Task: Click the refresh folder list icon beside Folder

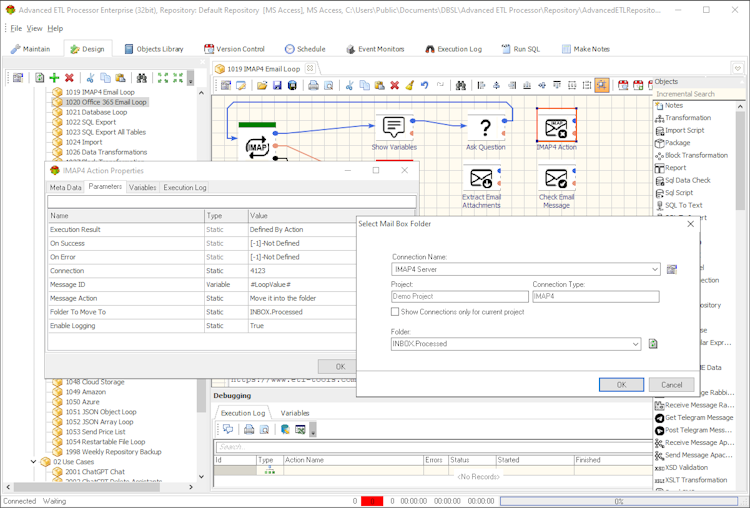Action: 652,344
